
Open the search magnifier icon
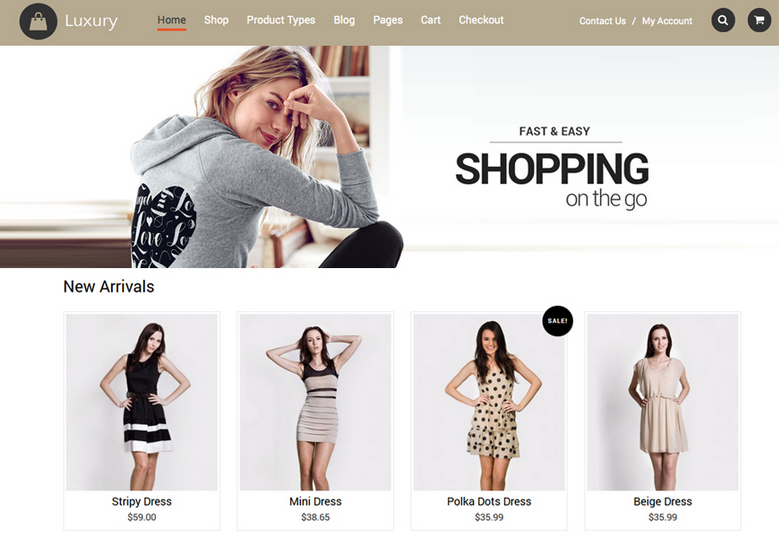click(x=723, y=20)
